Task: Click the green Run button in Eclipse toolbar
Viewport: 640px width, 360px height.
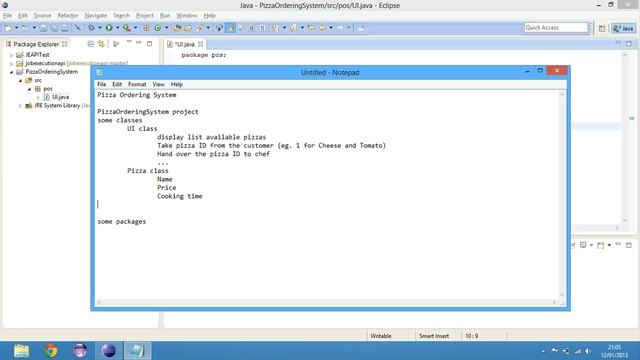Action: pos(109,28)
